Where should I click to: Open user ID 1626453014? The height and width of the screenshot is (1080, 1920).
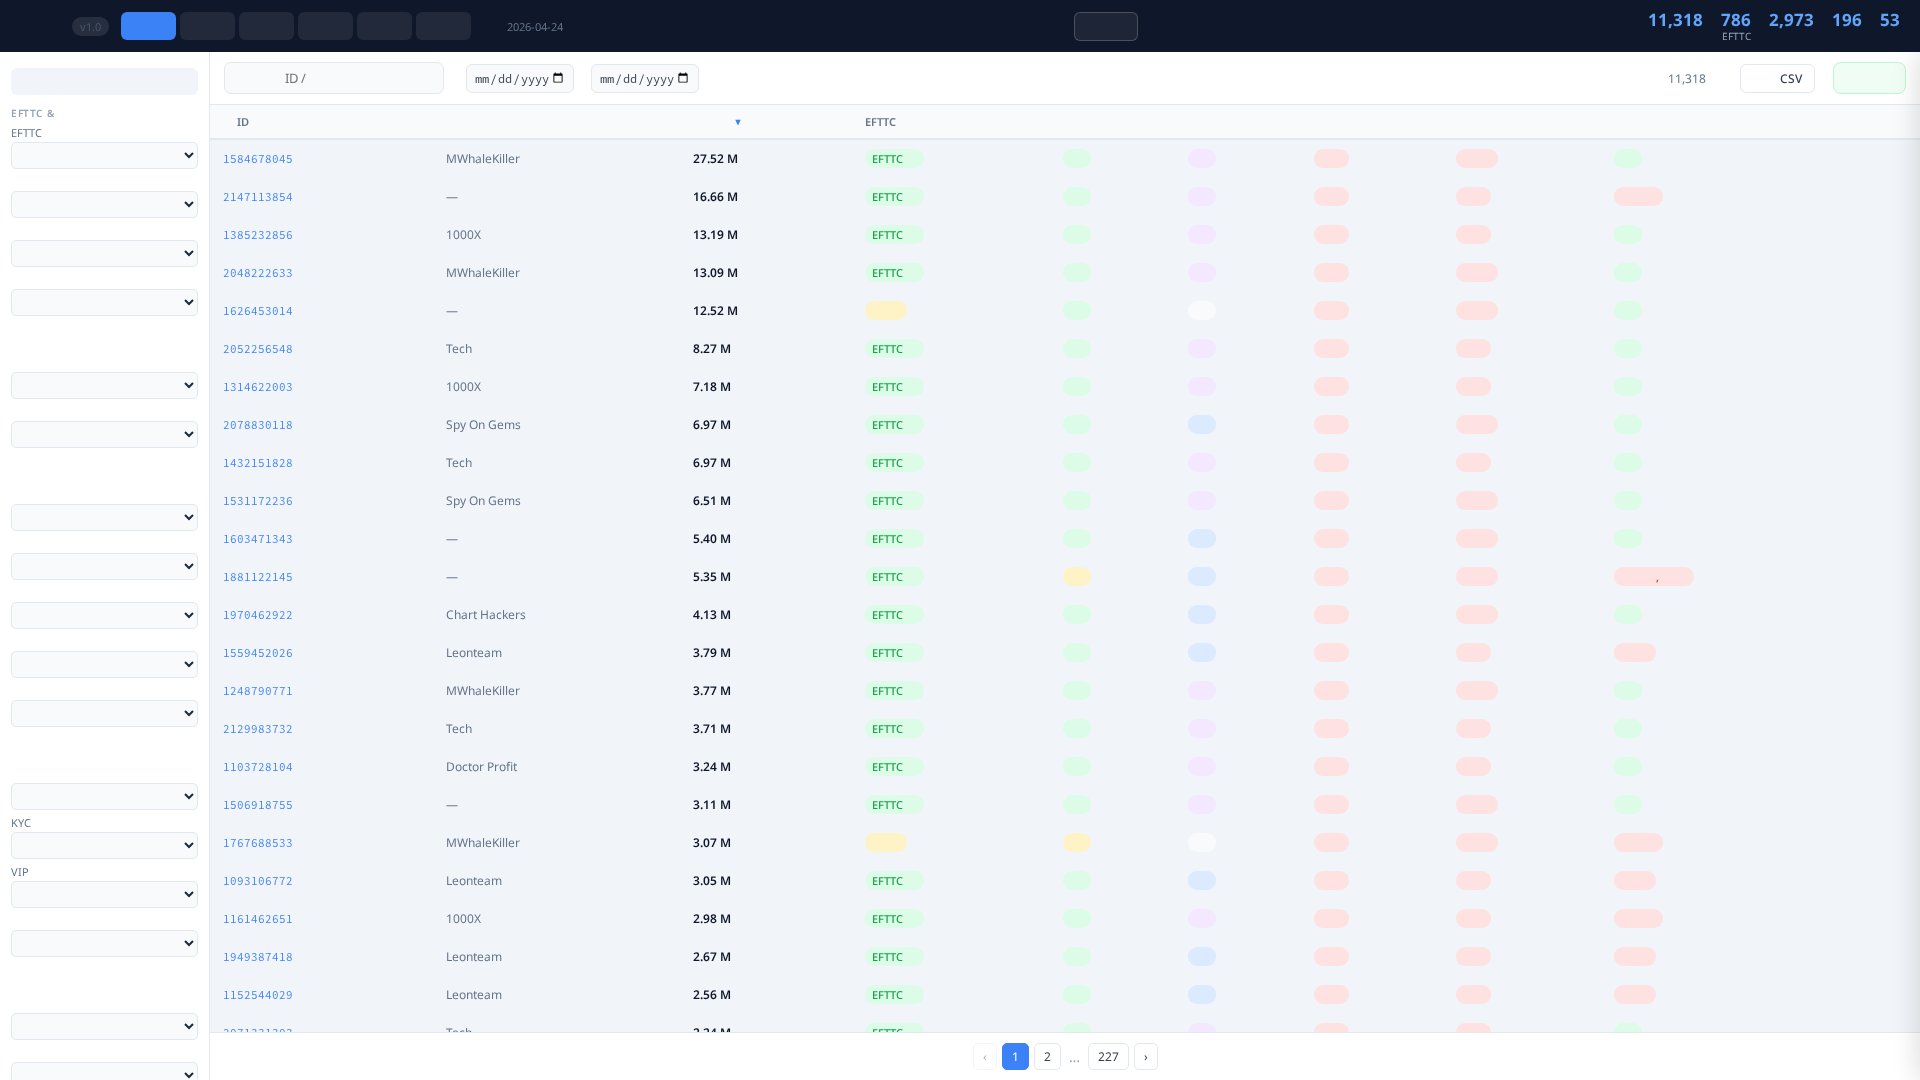pyautogui.click(x=258, y=311)
